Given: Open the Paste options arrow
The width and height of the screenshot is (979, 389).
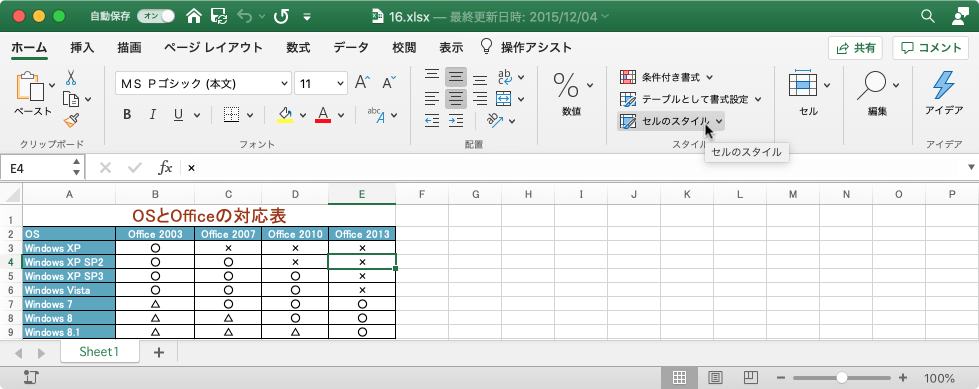Looking at the screenshot, I should (52, 85).
